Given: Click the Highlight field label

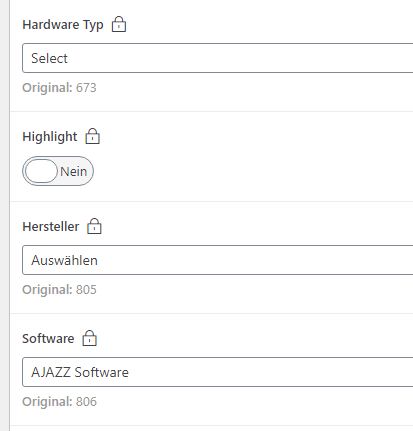Looking at the screenshot, I should click(x=50, y=137).
